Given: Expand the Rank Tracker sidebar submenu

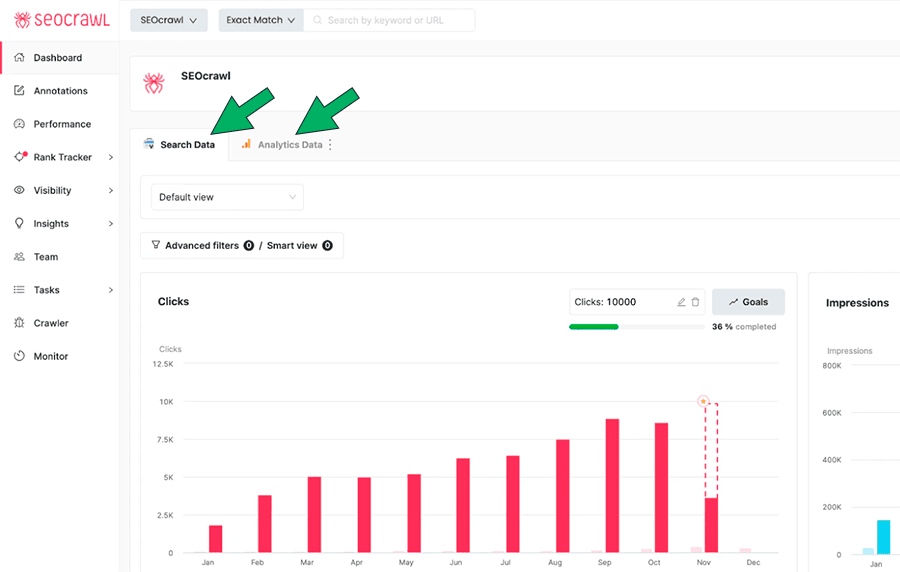Looking at the screenshot, I should click(111, 157).
